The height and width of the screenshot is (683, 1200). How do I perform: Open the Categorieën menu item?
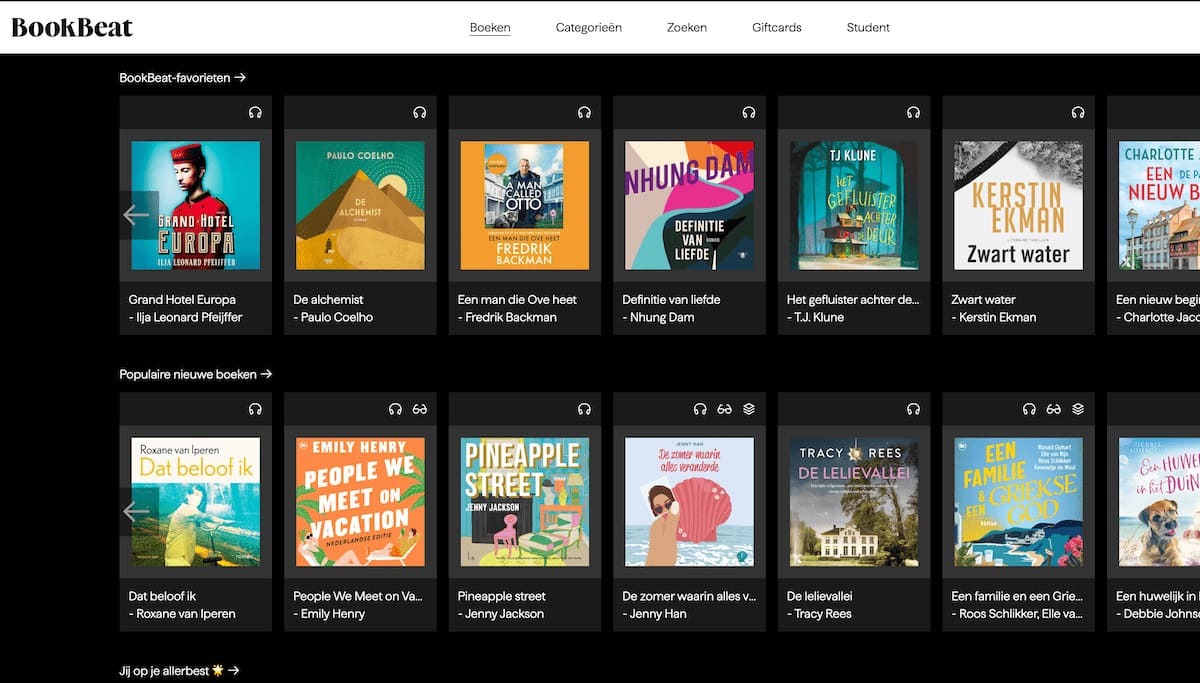point(589,27)
